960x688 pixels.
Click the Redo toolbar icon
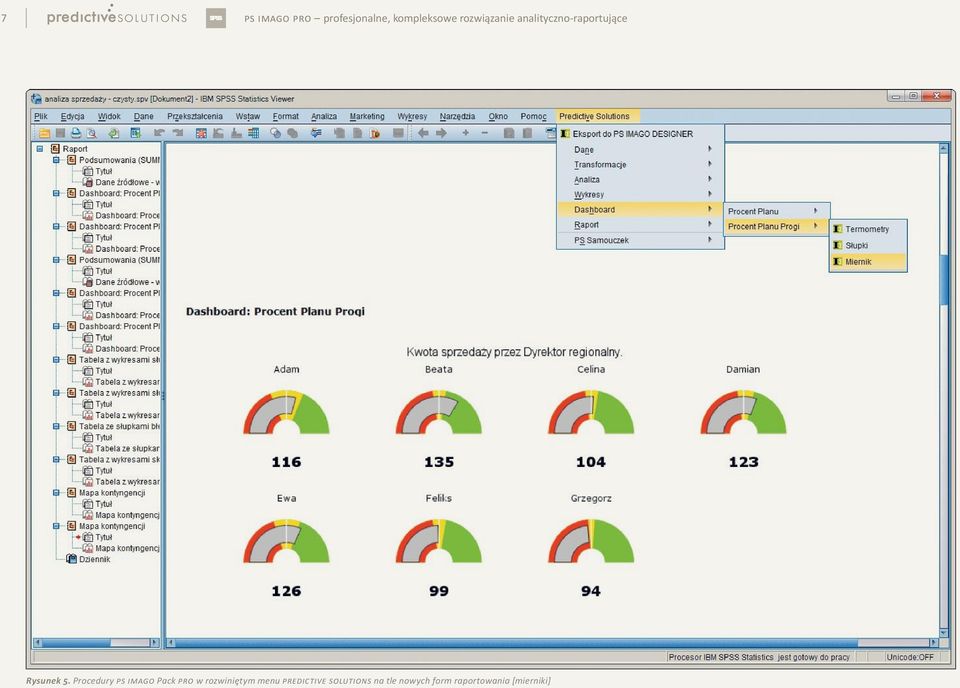point(178,133)
